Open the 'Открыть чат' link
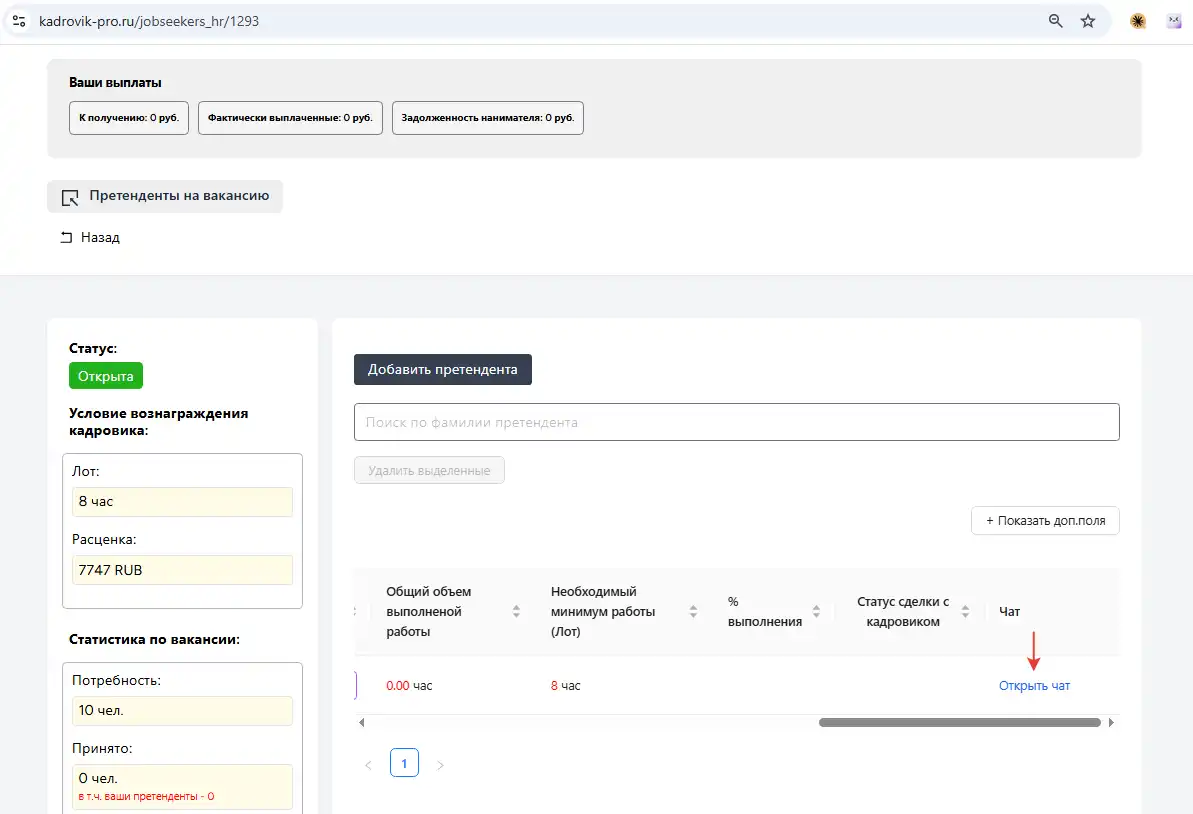The image size is (1193, 814). coord(1034,686)
